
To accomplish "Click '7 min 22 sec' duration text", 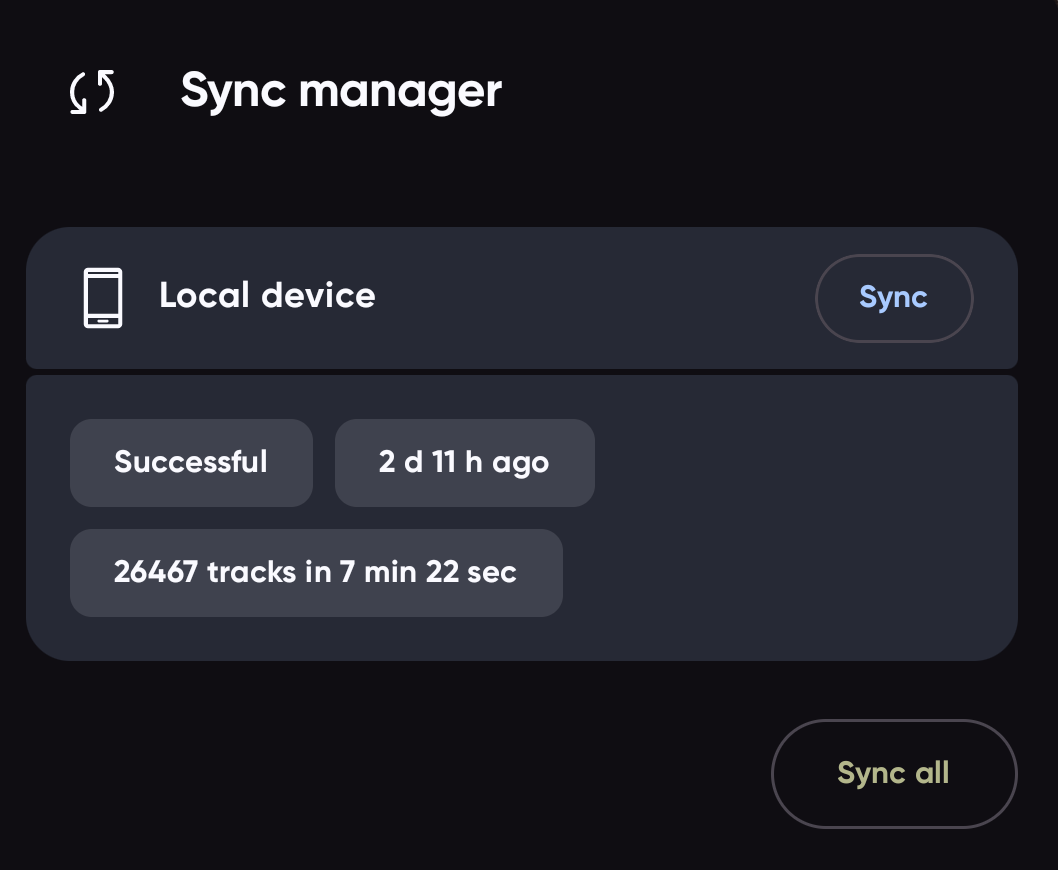I will (429, 572).
